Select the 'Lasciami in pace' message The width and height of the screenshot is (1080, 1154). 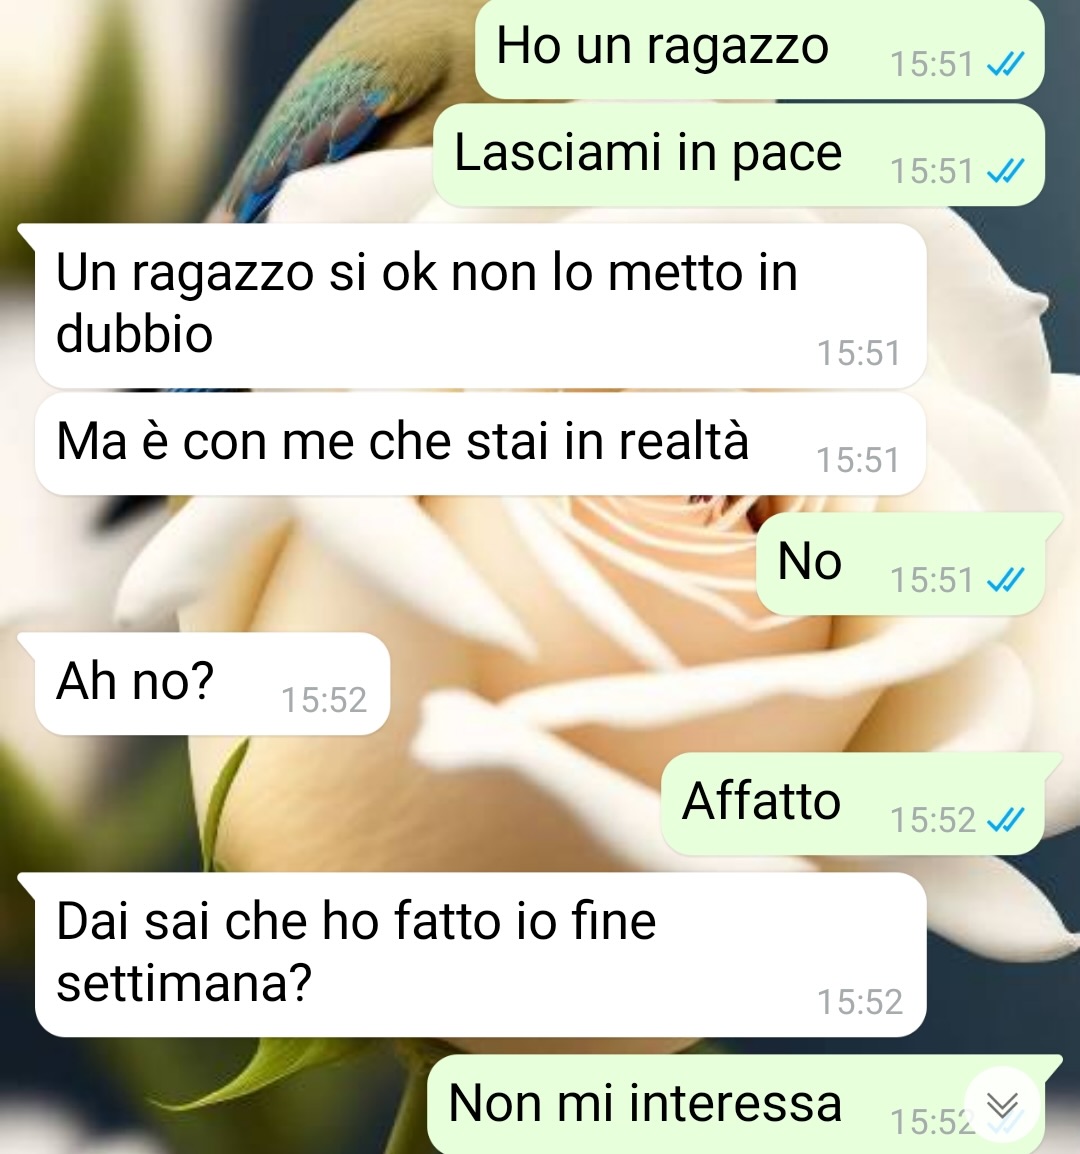[738, 155]
